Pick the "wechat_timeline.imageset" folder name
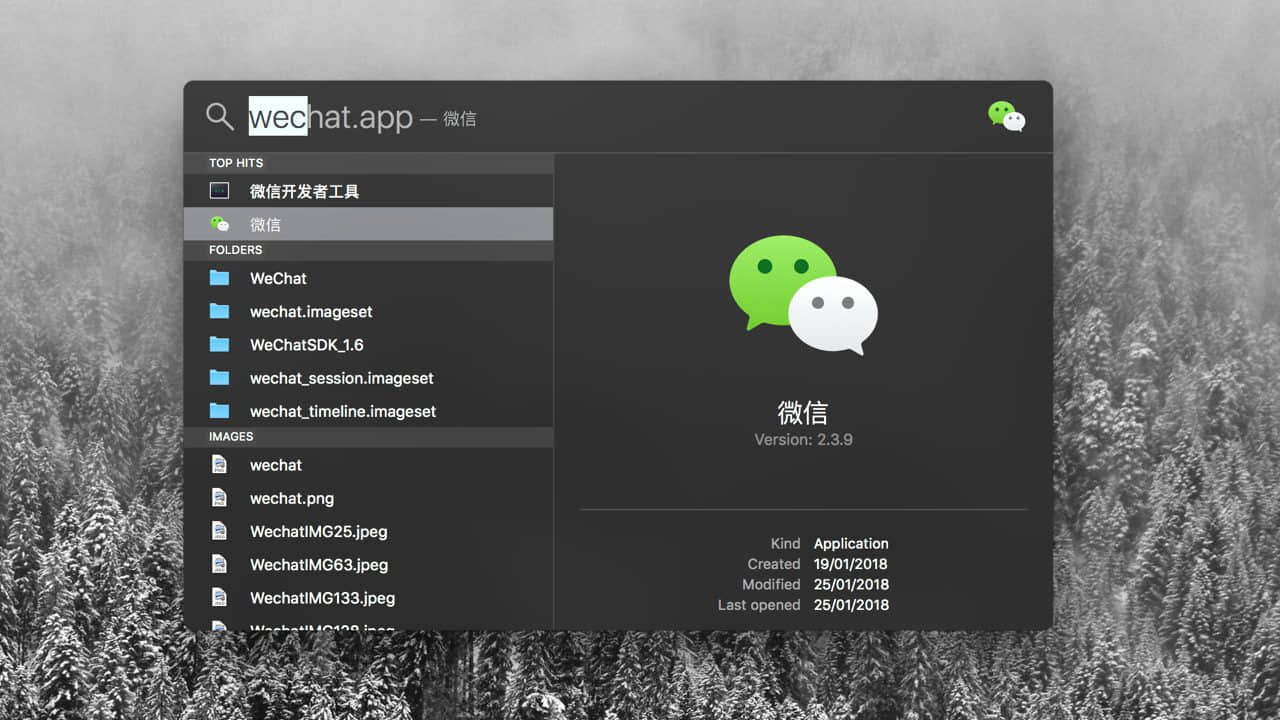This screenshot has height=720, width=1280. [343, 411]
